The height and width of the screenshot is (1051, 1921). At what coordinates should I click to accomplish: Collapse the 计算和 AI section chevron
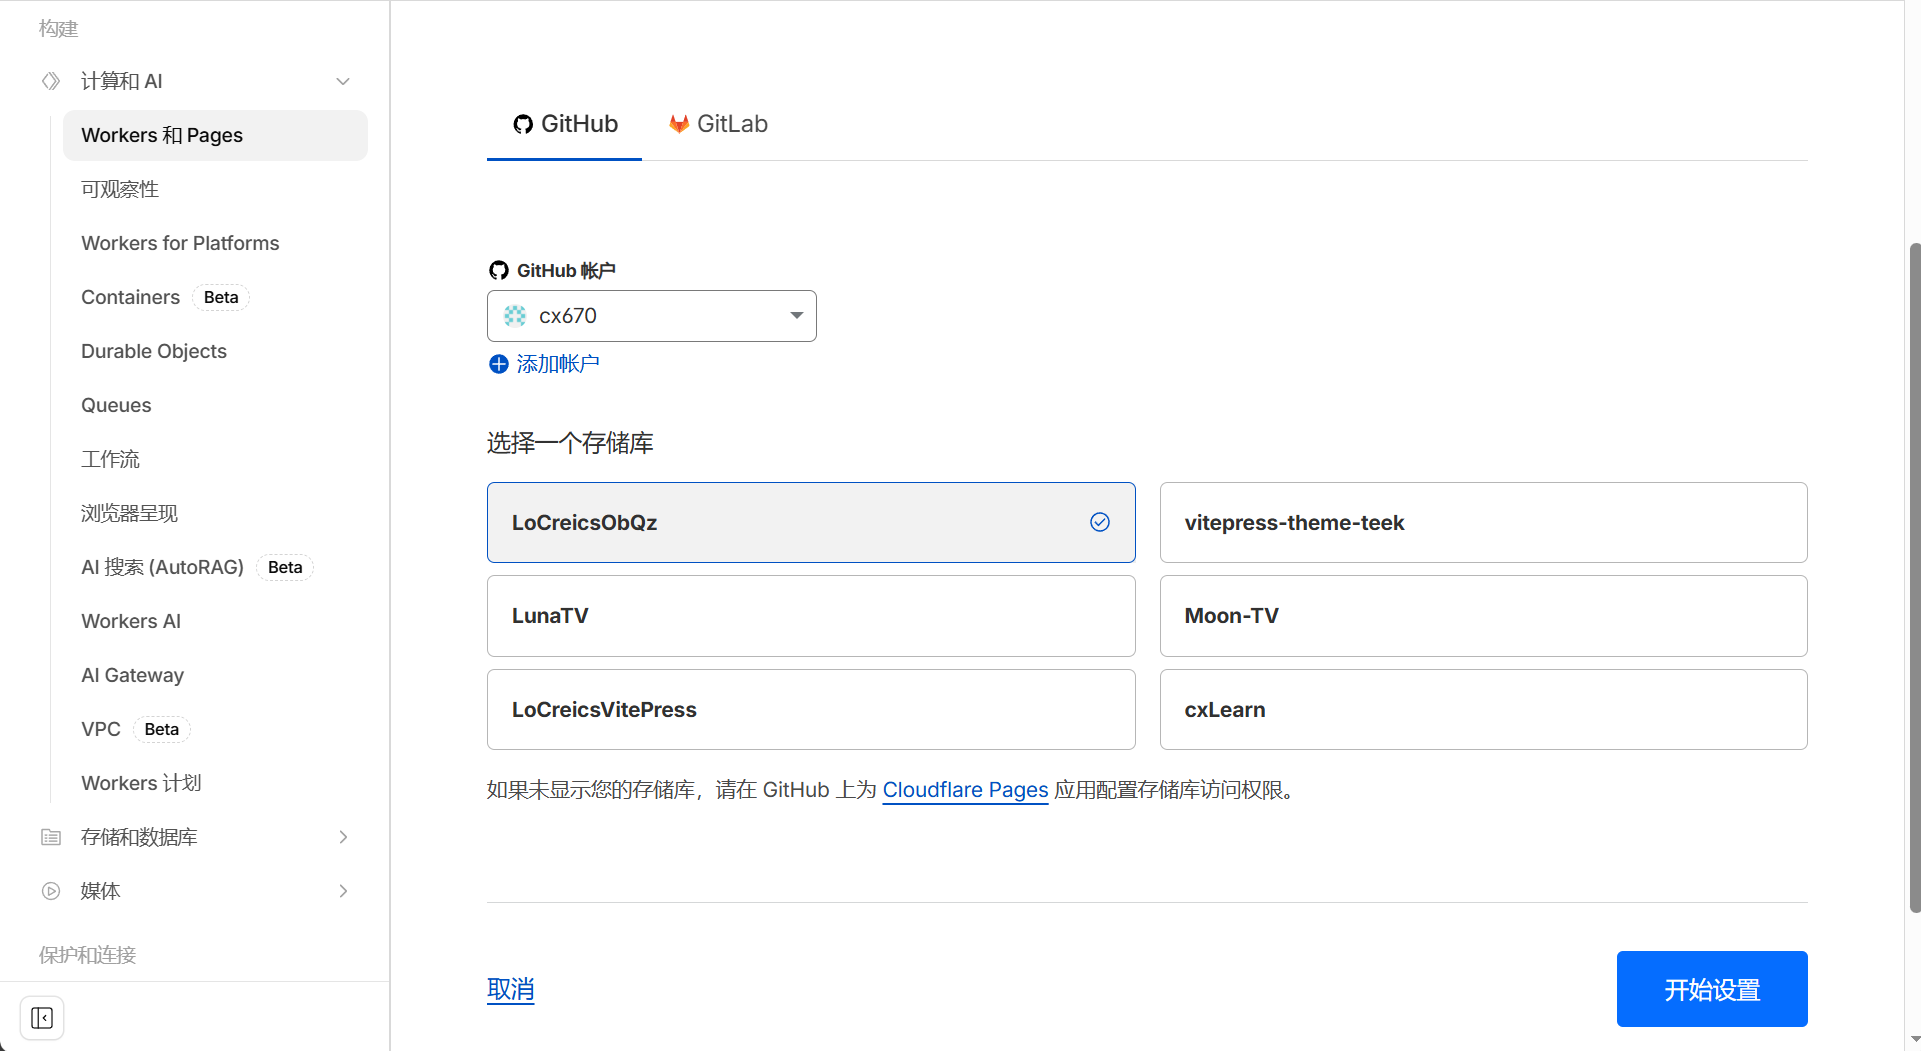click(x=343, y=81)
